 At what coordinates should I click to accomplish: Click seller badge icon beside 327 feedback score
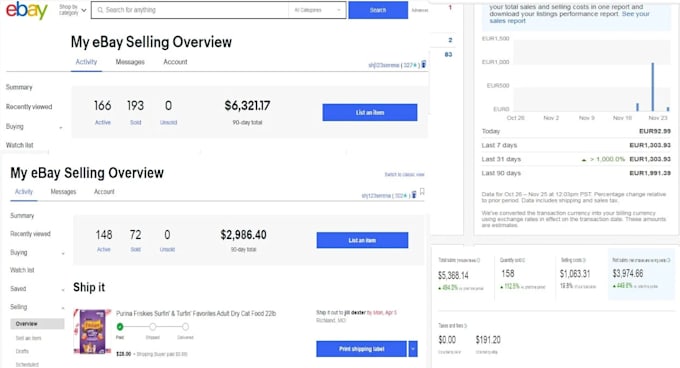424,65
